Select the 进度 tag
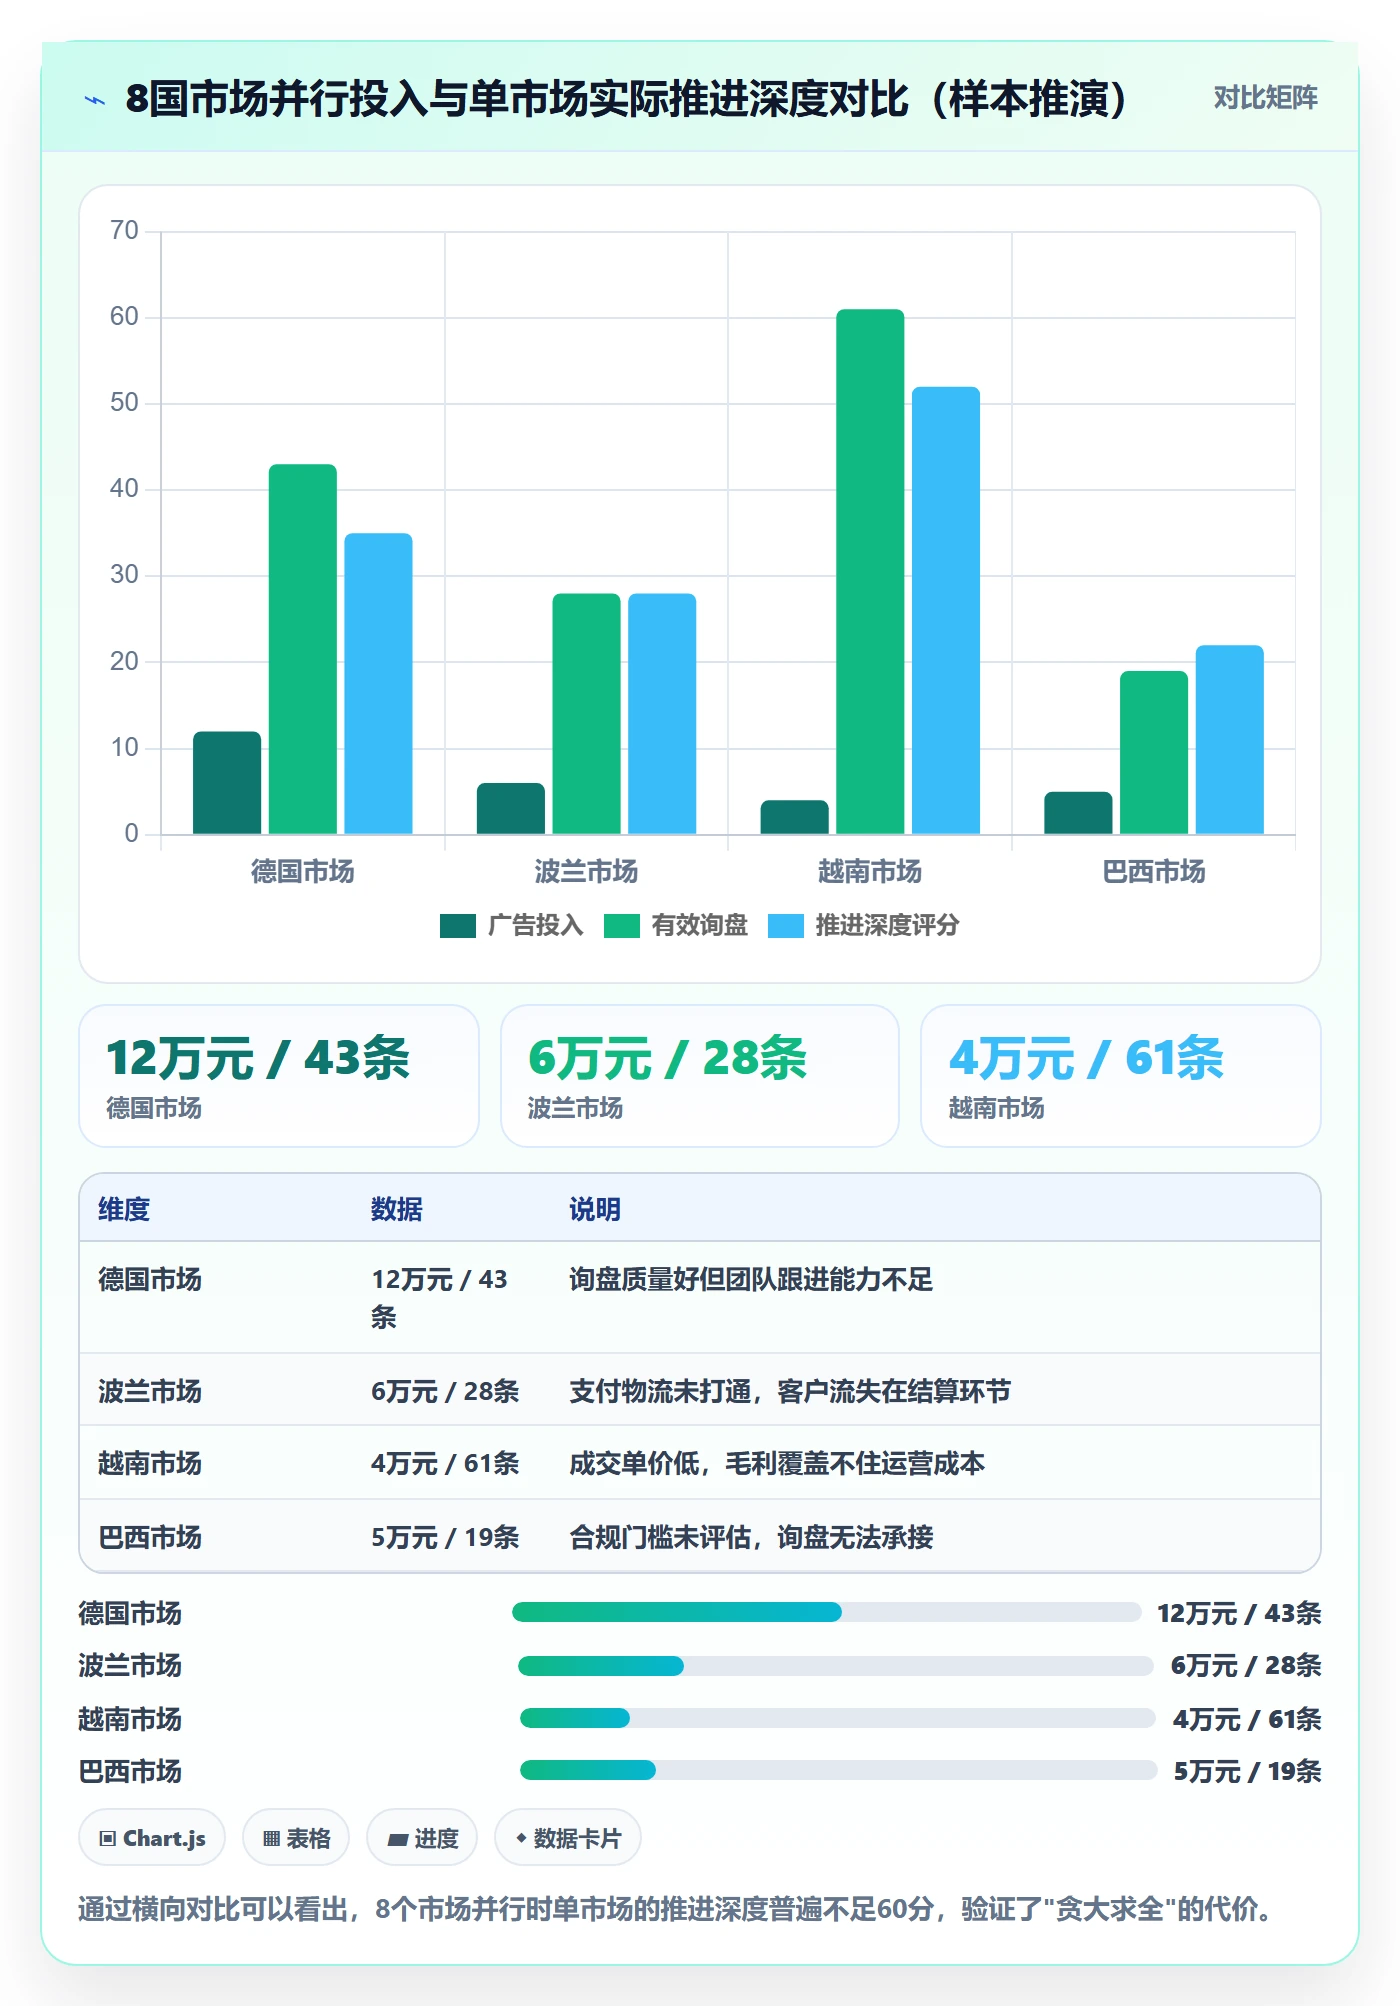Image resolution: width=1400 pixels, height=2006 pixels. tap(422, 1838)
